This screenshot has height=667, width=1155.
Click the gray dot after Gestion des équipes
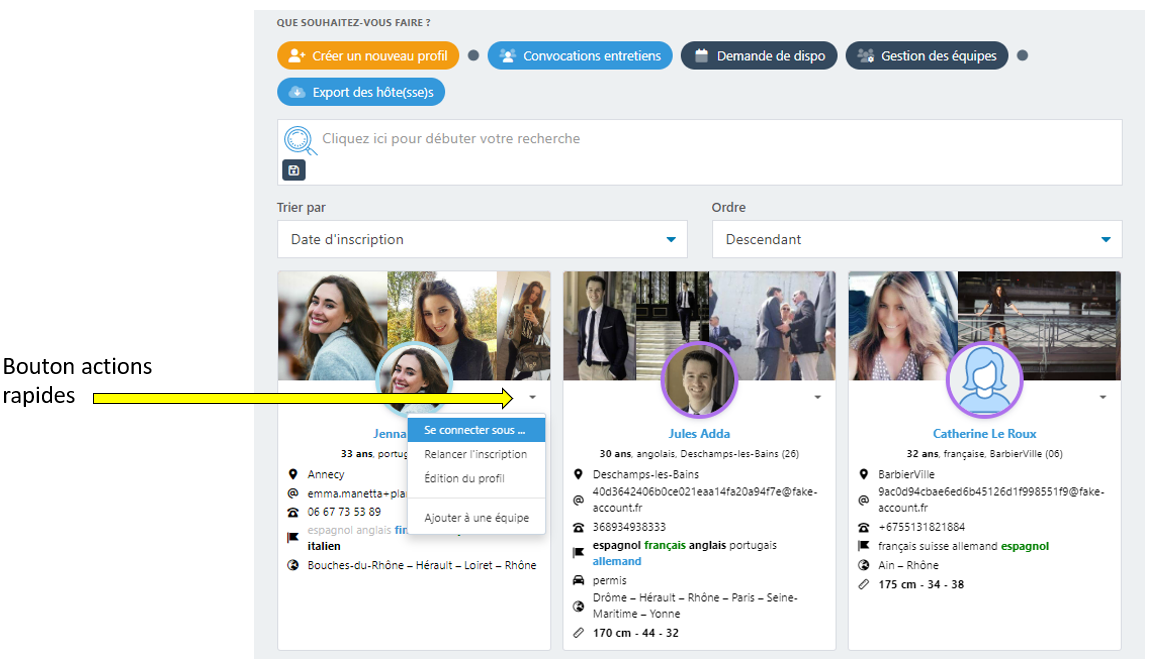(1022, 56)
